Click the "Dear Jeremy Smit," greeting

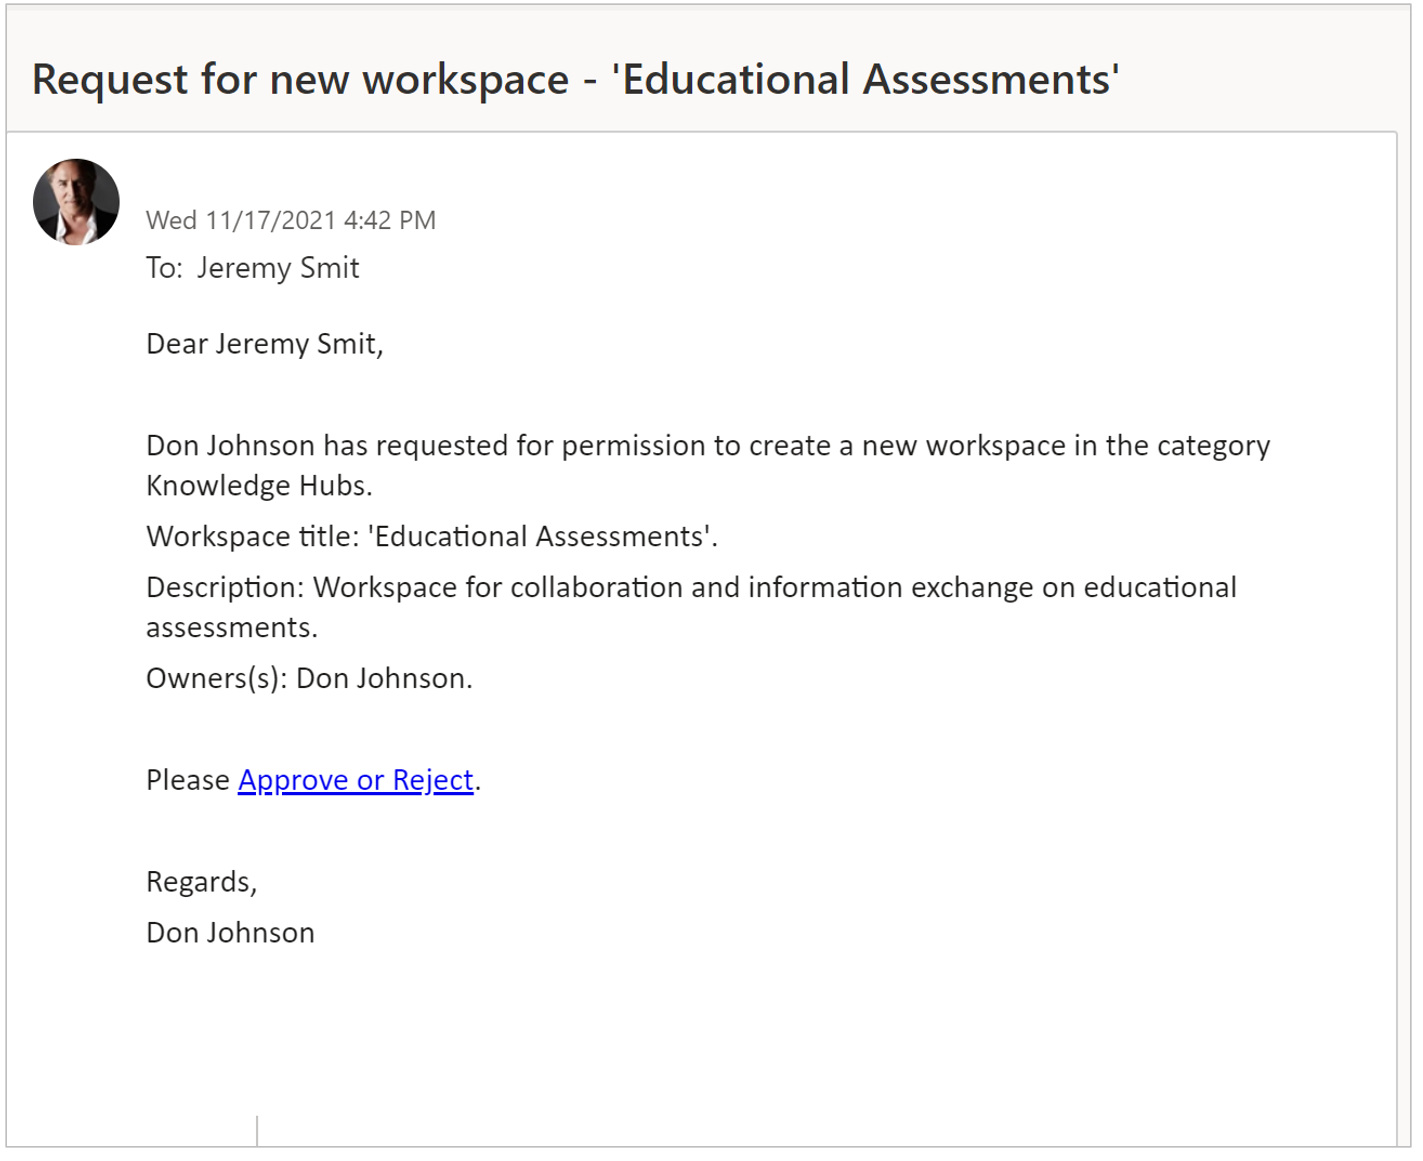point(265,344)
